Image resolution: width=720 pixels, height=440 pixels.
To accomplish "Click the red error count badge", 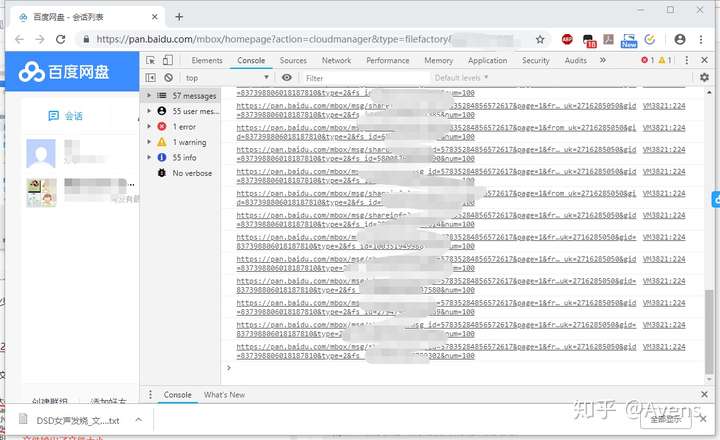I will coord(647,60).
